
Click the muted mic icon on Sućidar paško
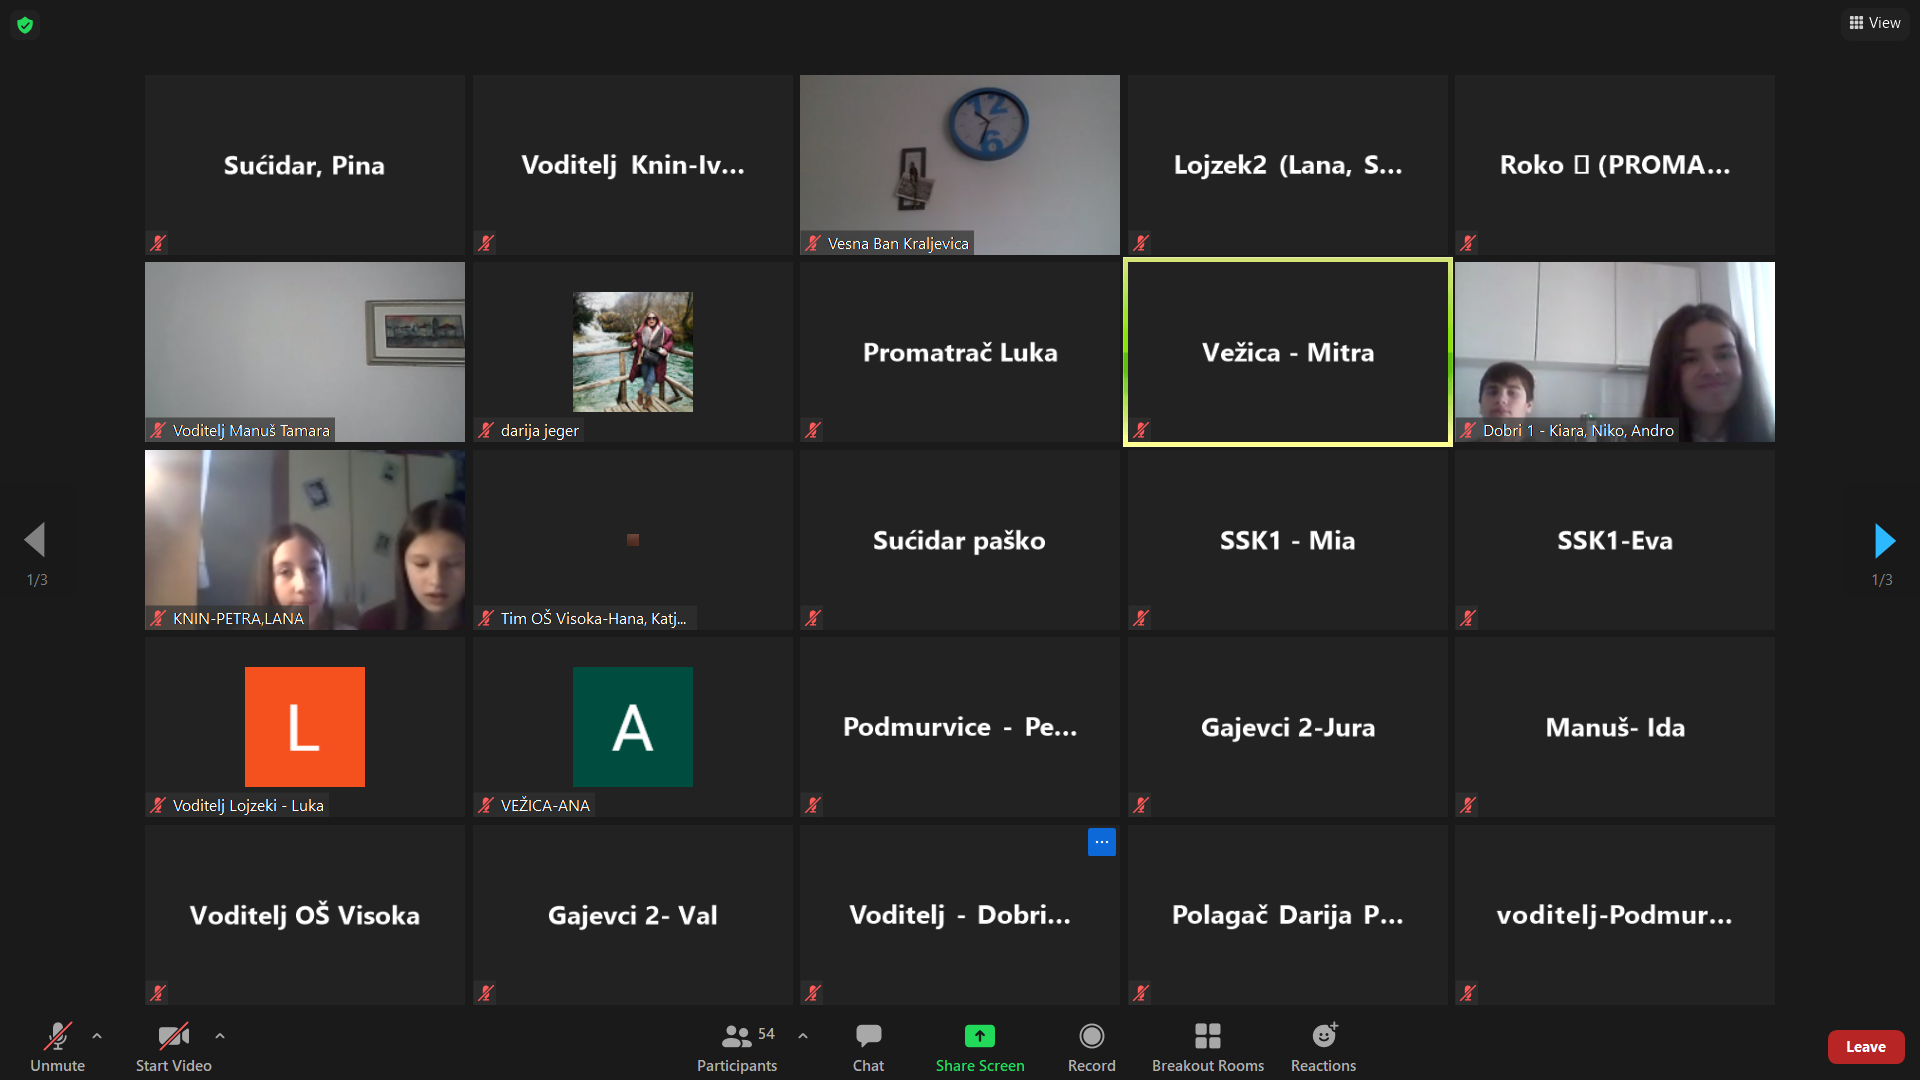tap(813, 618)
